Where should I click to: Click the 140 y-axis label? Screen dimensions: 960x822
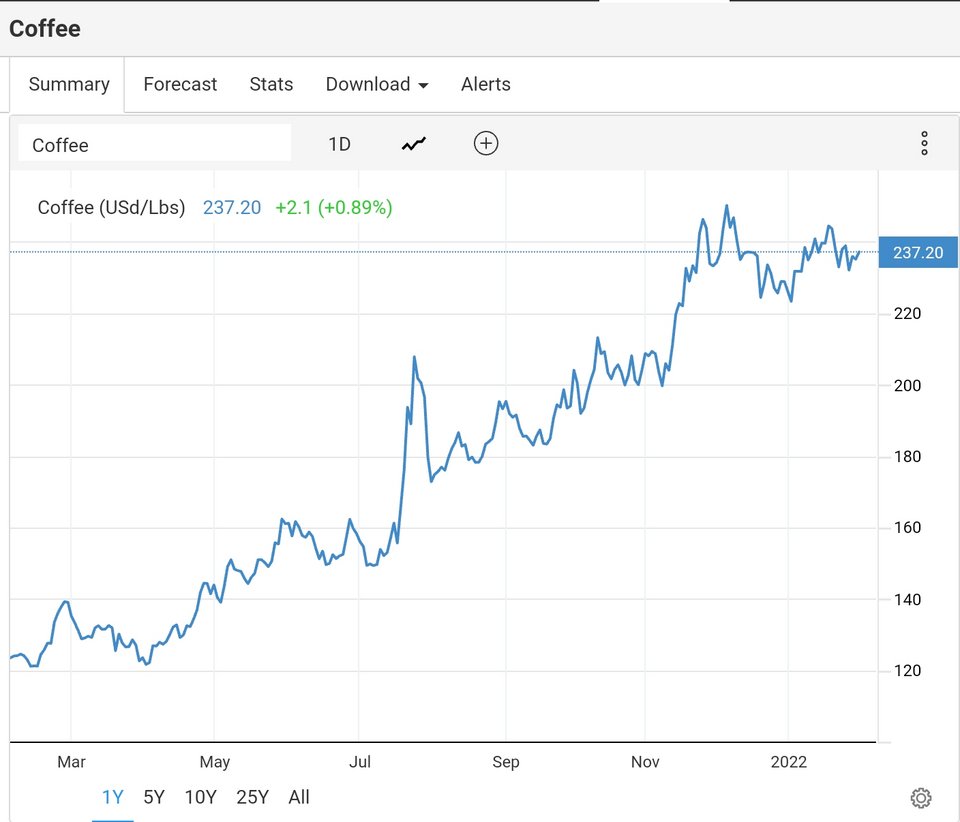907,600
